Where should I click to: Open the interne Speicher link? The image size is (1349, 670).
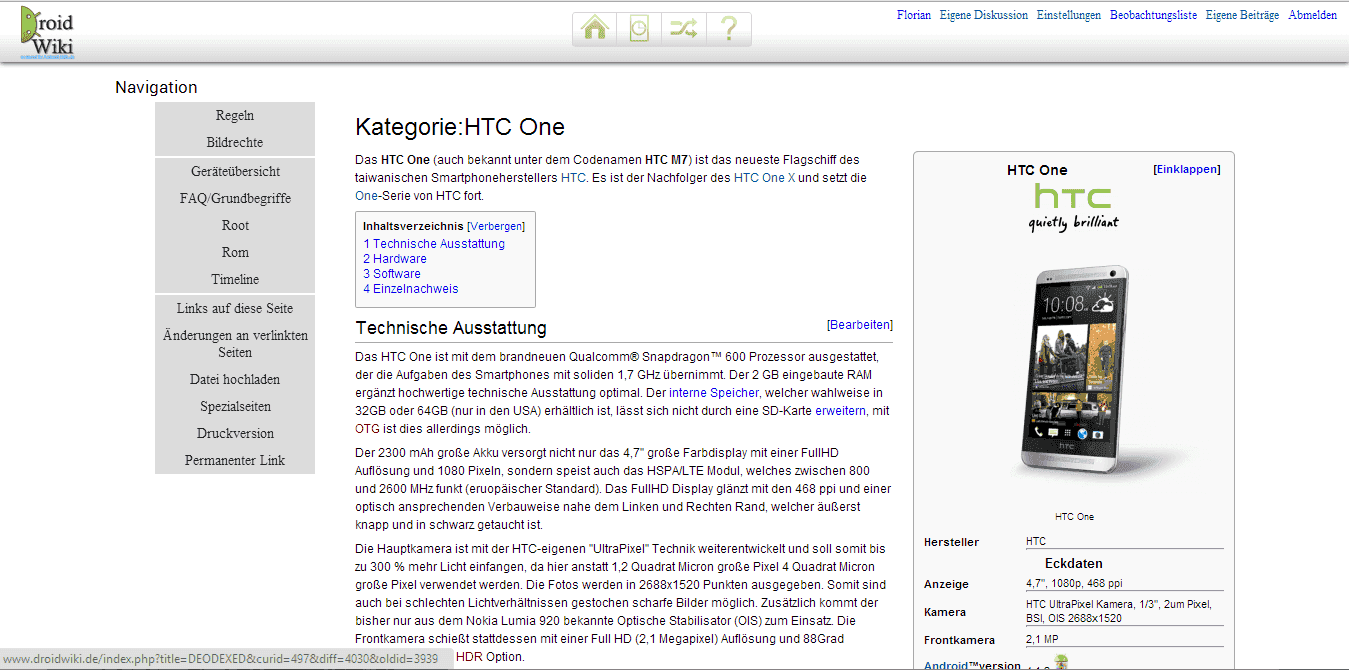[714, 393]
